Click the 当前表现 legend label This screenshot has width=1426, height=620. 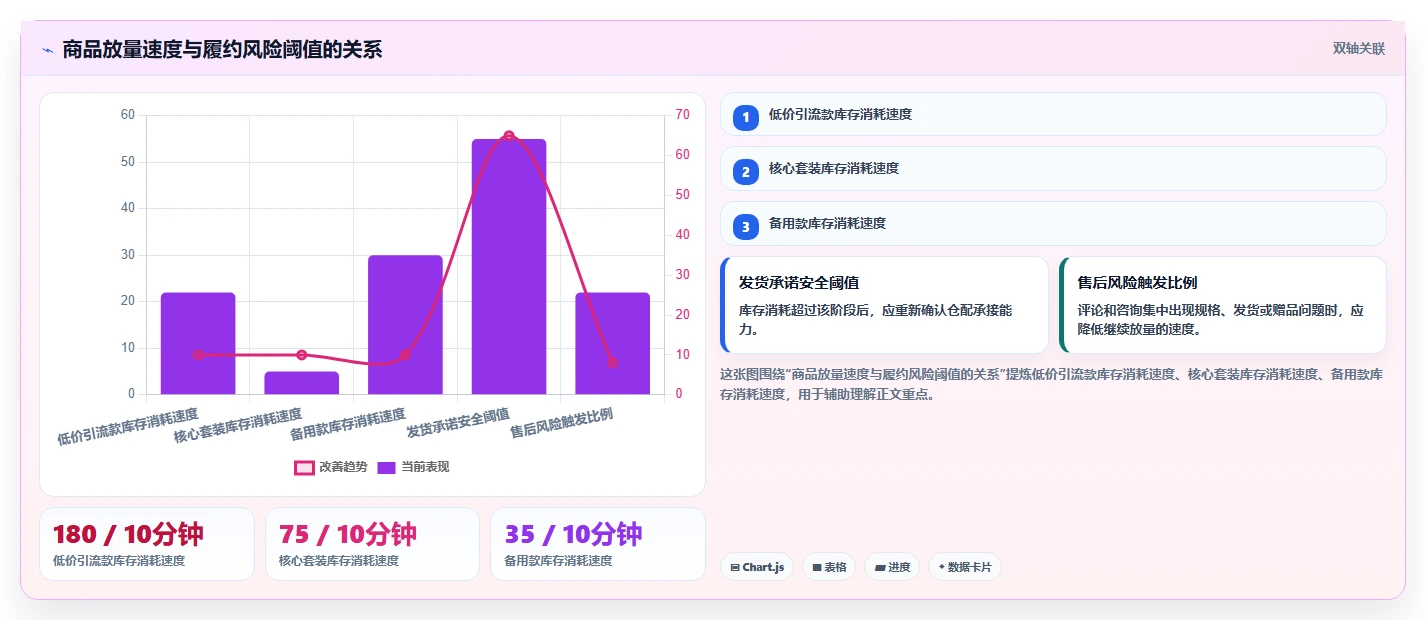(x=425, y=467)
